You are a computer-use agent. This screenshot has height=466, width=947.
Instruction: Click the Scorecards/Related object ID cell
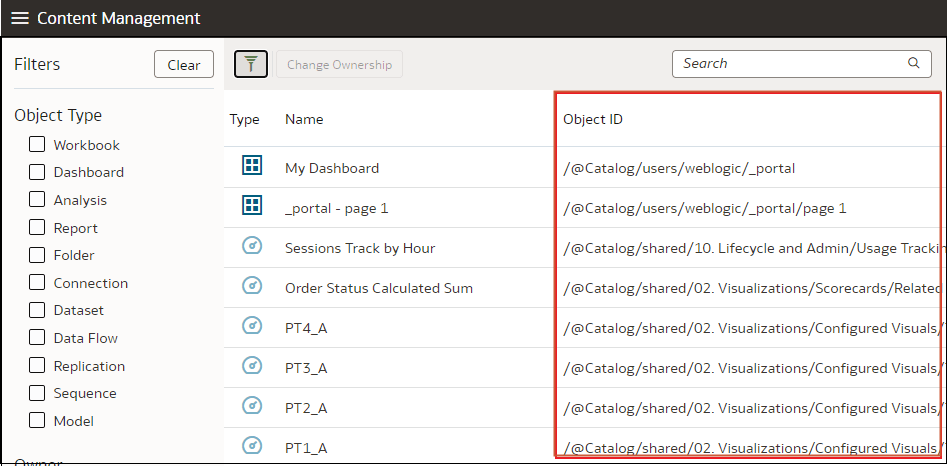751,289
